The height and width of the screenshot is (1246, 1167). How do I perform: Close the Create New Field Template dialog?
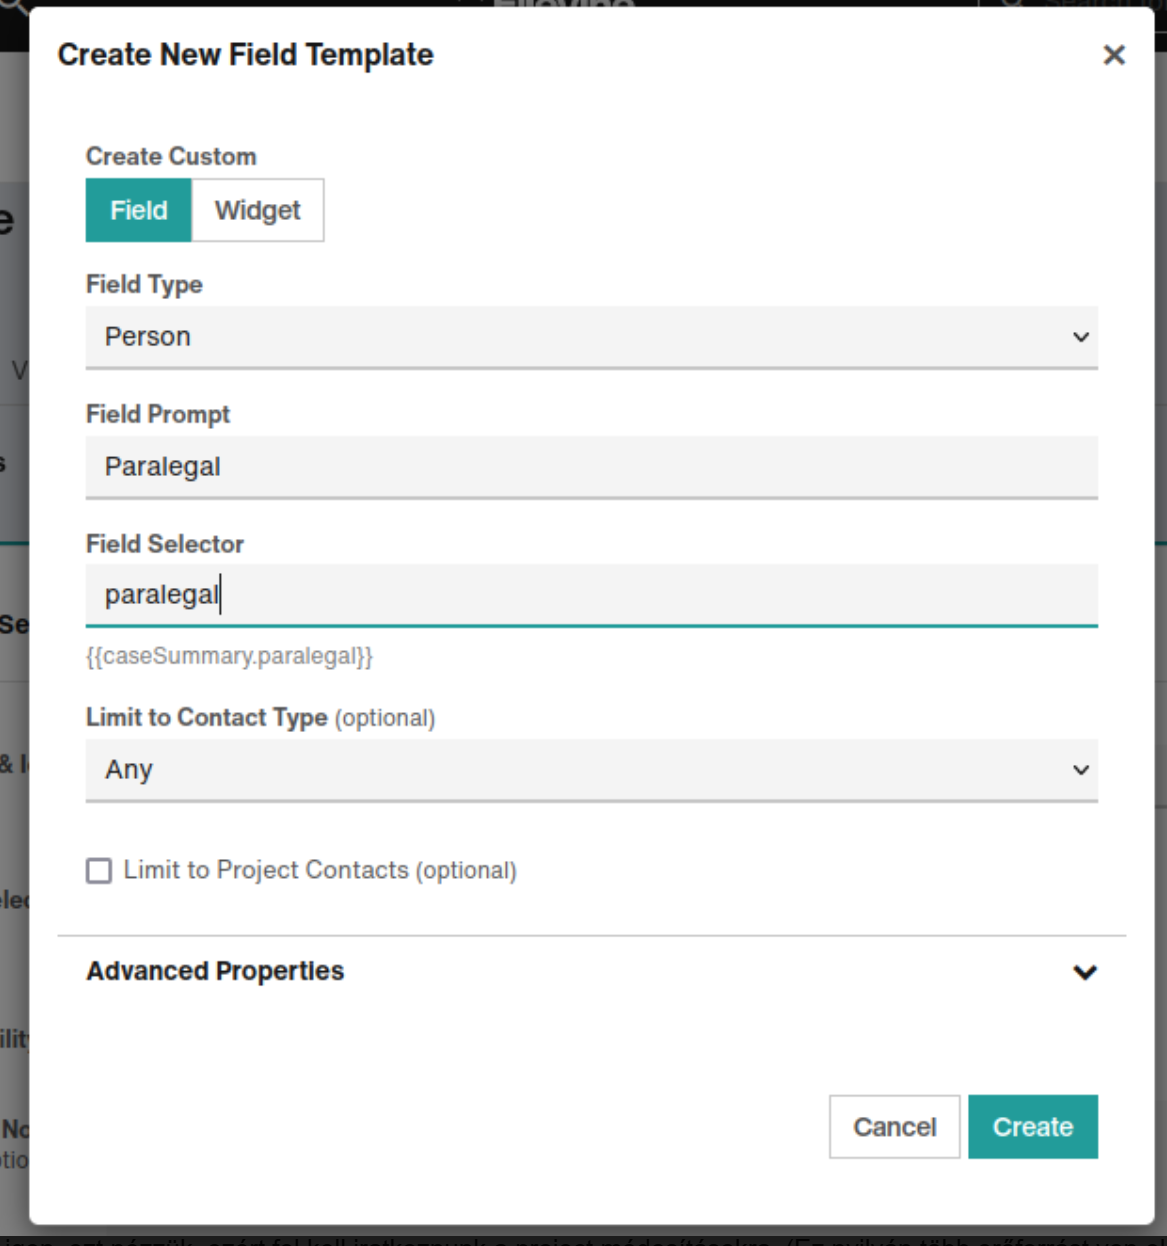click(1113, 55)
